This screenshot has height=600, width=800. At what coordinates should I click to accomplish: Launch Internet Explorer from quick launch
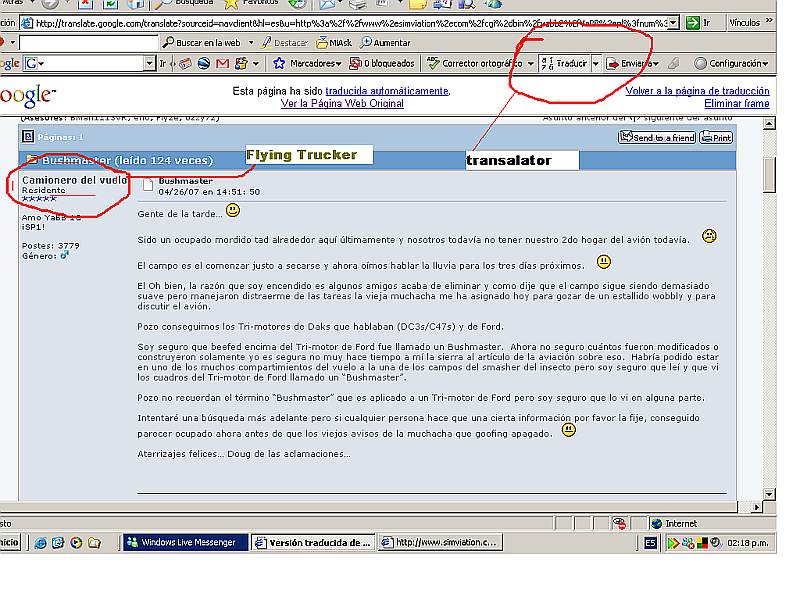coord(40,543)
